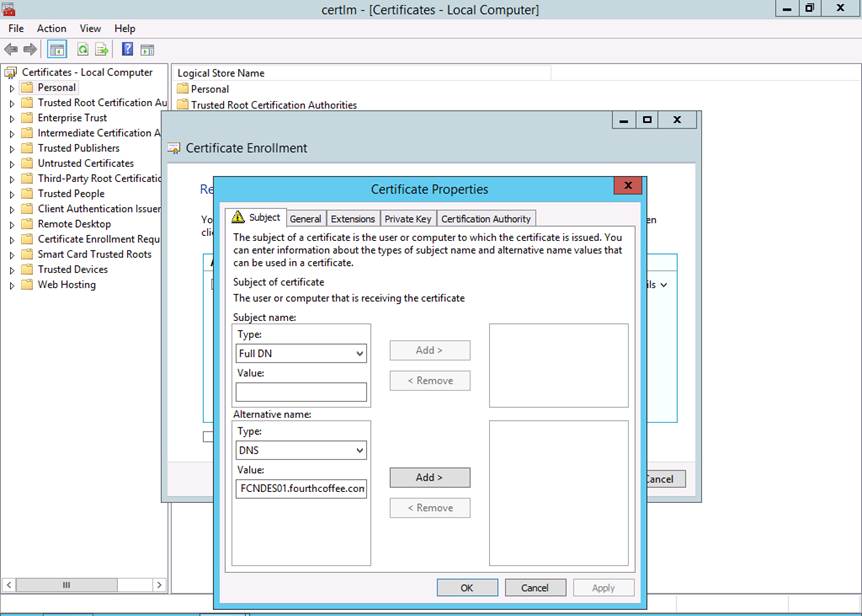
Task: Switch to the Private Key tab
Action: pos(407,218)
